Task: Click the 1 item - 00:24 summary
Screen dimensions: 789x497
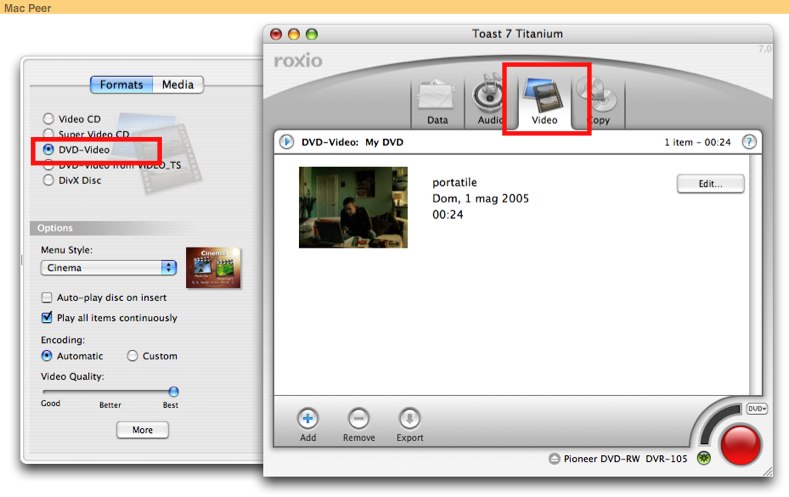Action: [697, 142]
